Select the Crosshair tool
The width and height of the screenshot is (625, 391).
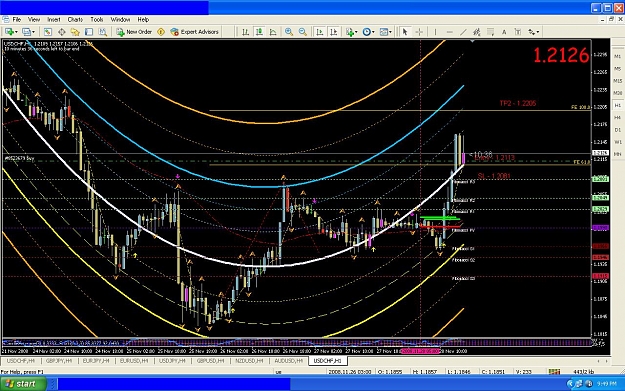pos(419,32)
